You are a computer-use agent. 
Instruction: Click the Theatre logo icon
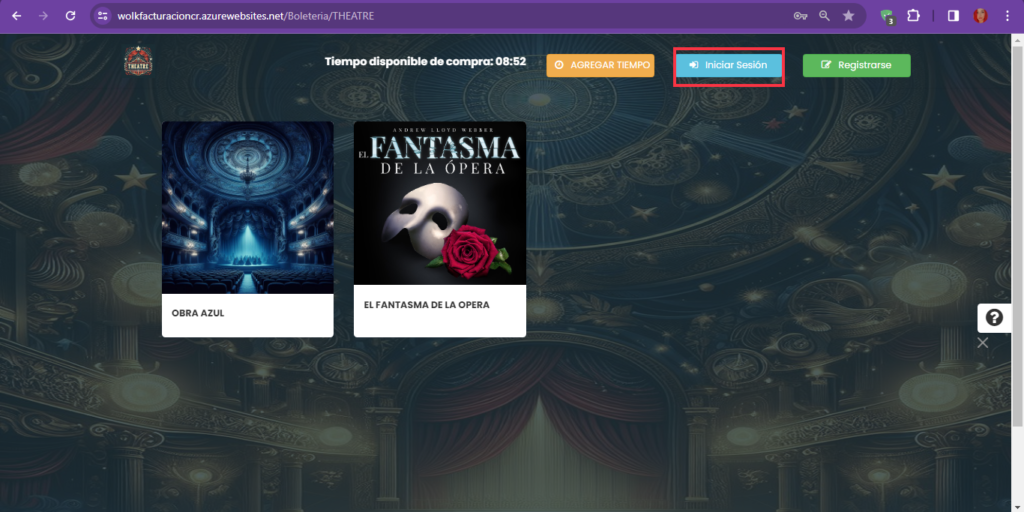click(138, 63)
